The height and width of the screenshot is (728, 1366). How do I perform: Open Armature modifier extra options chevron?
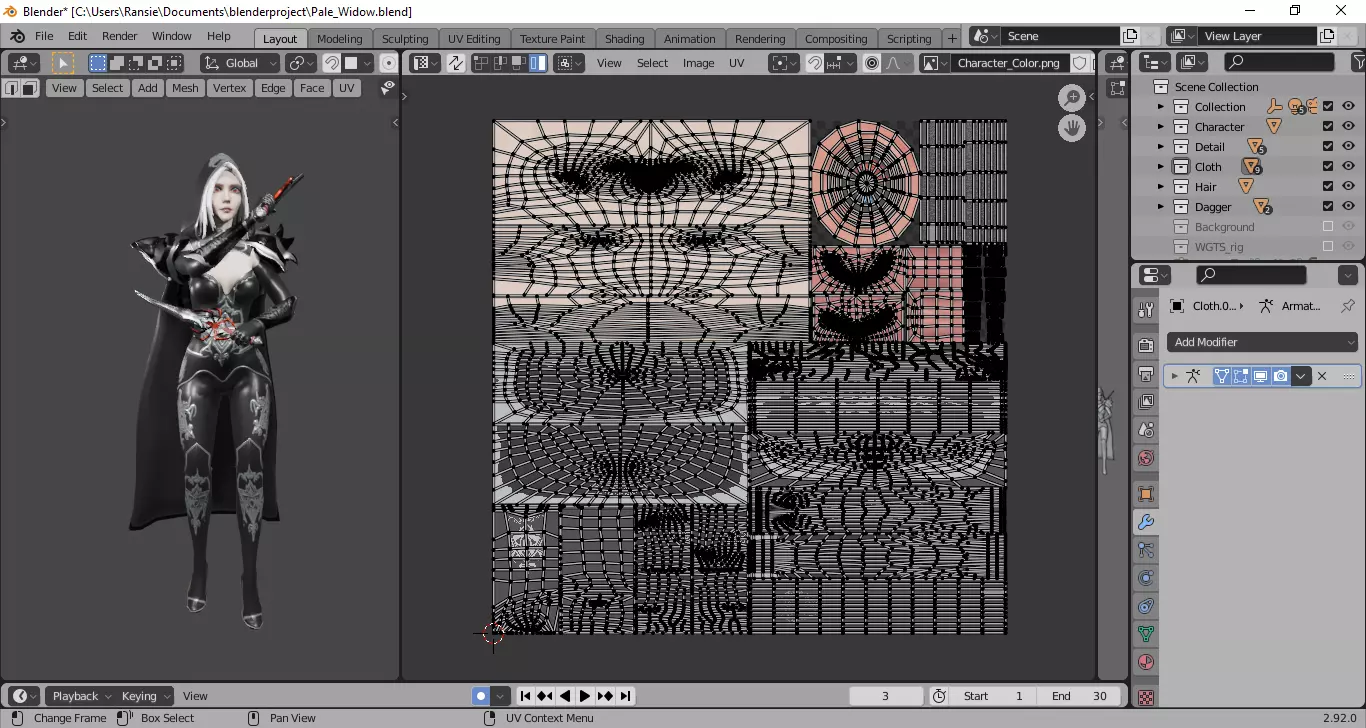pyautogui.click(x=1301, y=376)
